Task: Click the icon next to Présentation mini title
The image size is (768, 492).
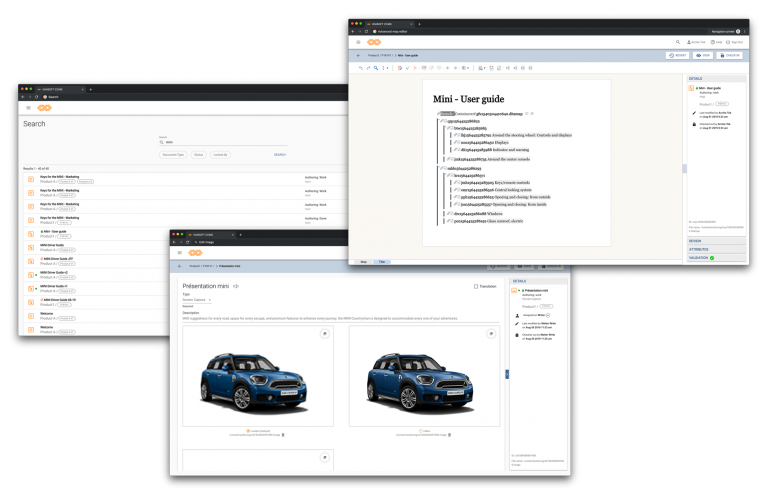Action: [x=236, y=286]
